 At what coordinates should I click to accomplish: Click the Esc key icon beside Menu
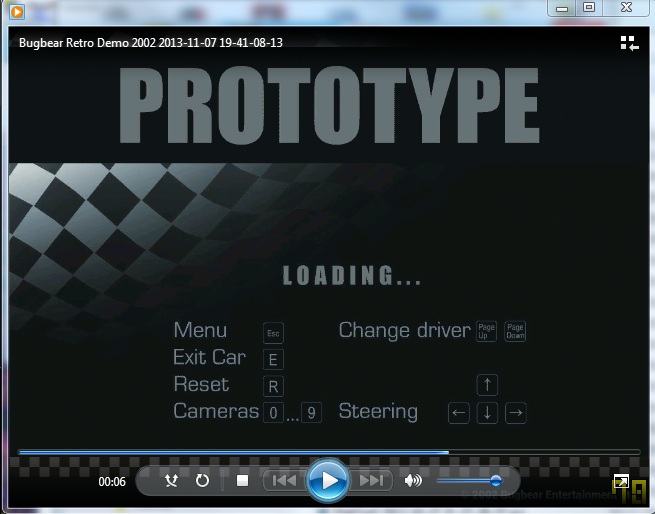273,333
